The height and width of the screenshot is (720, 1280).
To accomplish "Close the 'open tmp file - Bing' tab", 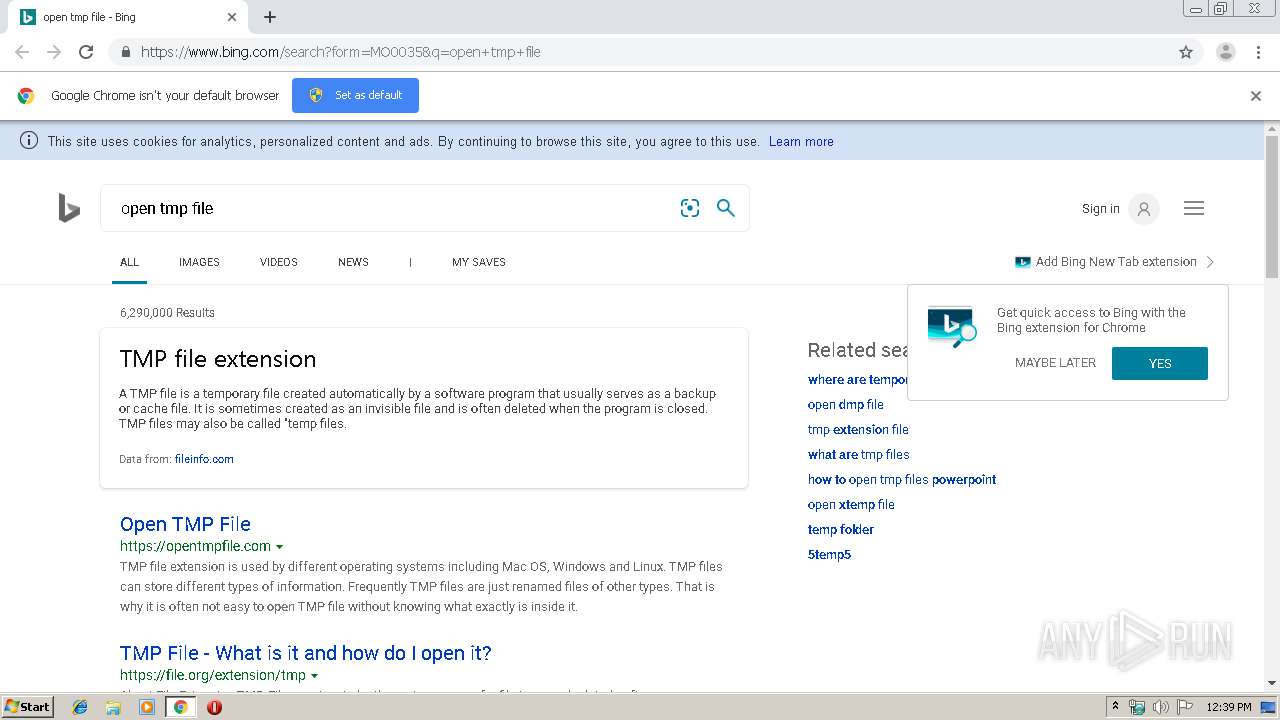I will [x=232, y=17].
